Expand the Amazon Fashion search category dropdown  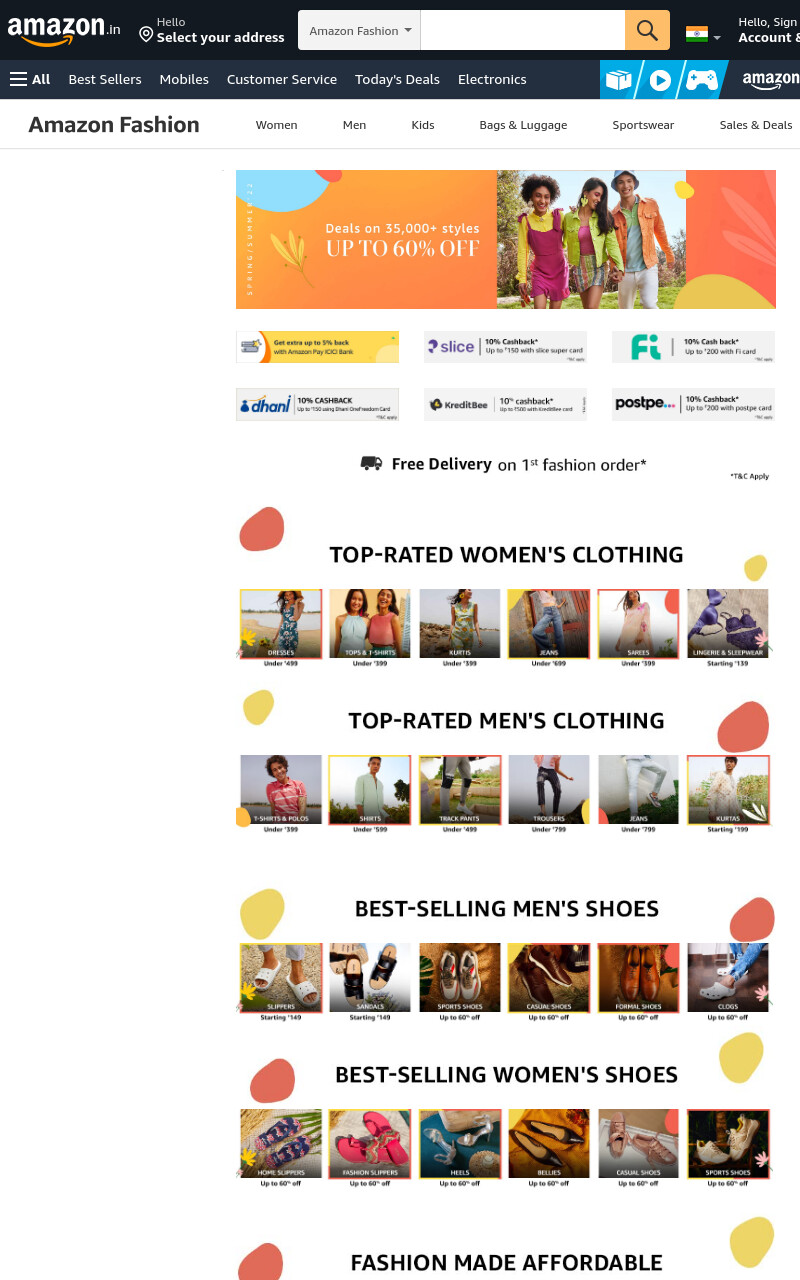point(360,30)
